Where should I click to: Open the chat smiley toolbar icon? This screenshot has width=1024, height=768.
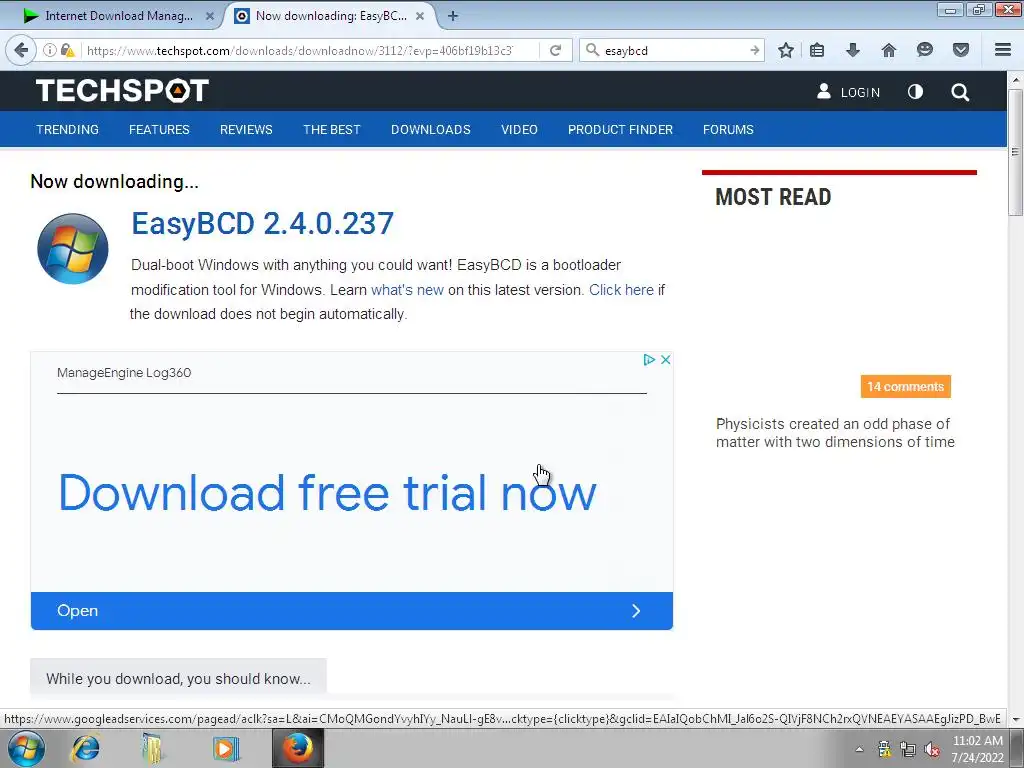pyautogui.click(x=925, y=50)
